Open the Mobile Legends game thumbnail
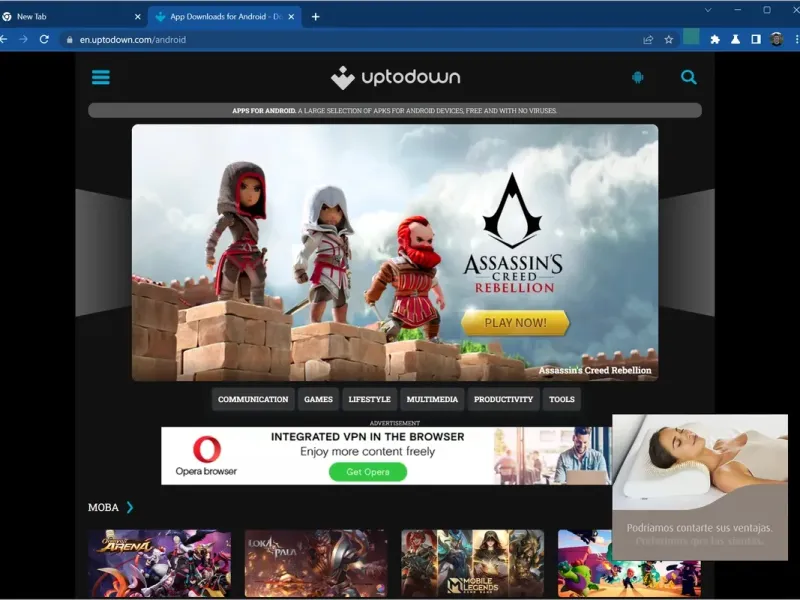This screenshot has width=800, height=600. click(472, 563)
